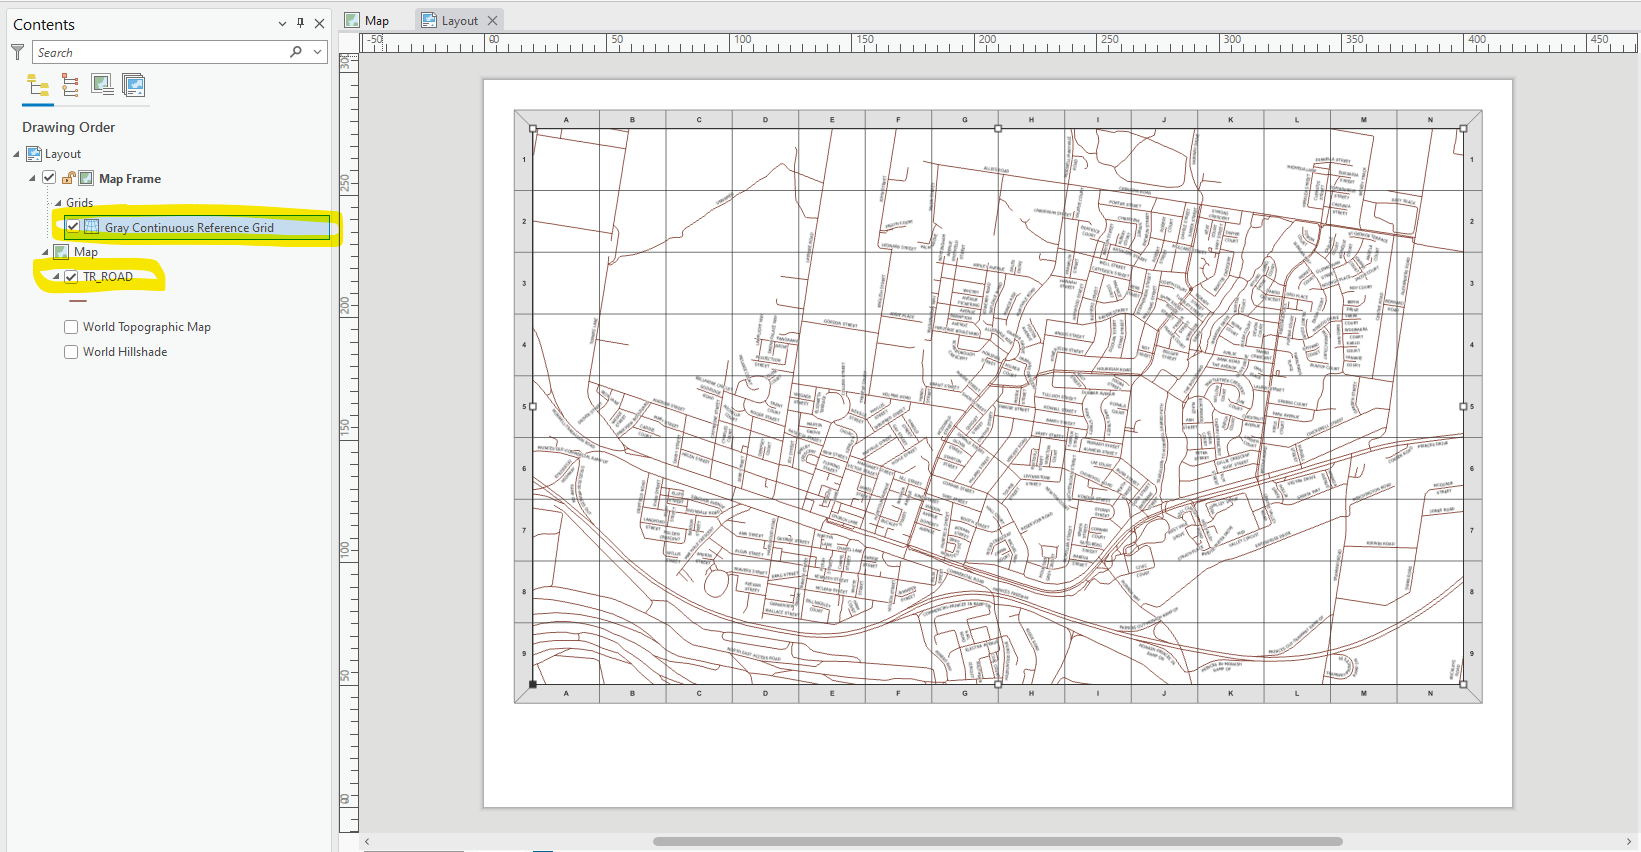Switch to List By Element Type view
This screenshot has width=1641, height=852.
tap(70, 85)
